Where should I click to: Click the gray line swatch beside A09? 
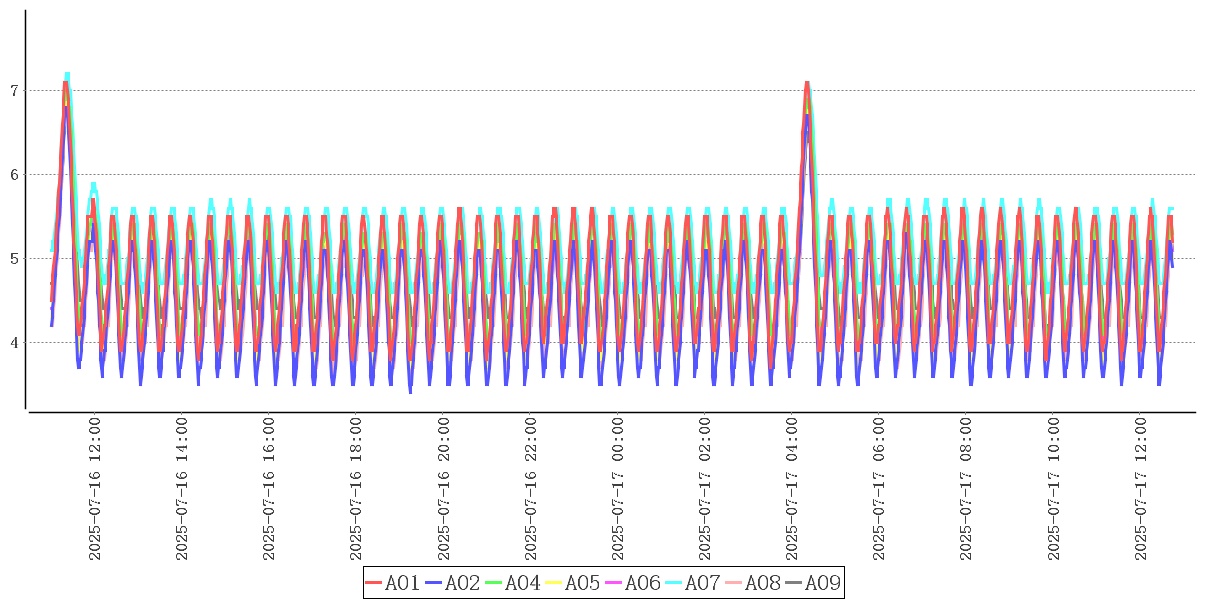pos(794,583)
